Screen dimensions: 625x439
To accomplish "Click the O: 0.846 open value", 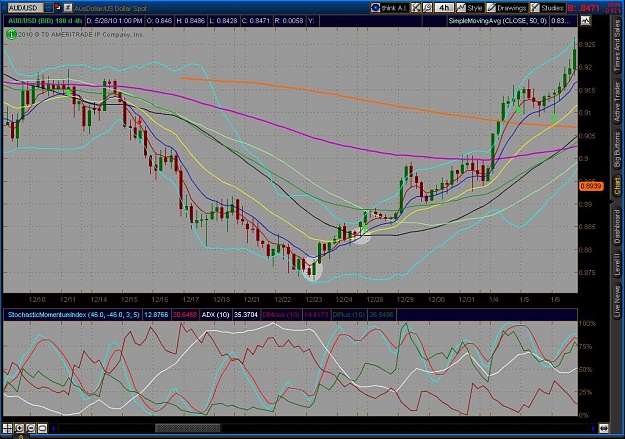I will (x=159, y=21).
